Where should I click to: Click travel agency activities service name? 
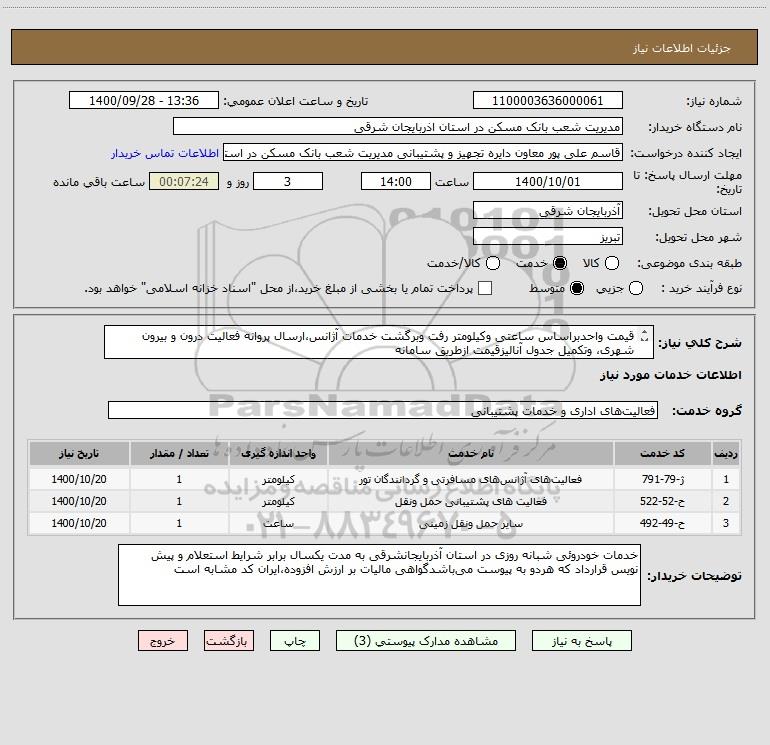point(470,479)
